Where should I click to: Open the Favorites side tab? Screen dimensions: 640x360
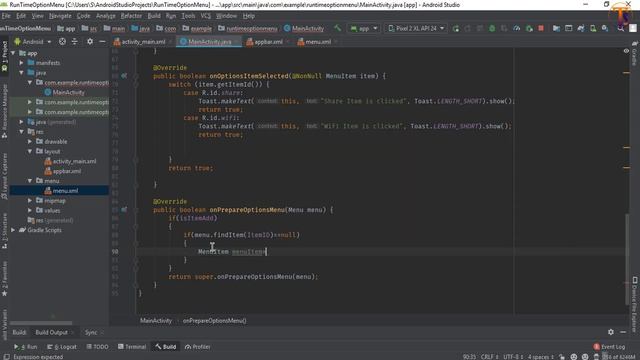point(4,279)
